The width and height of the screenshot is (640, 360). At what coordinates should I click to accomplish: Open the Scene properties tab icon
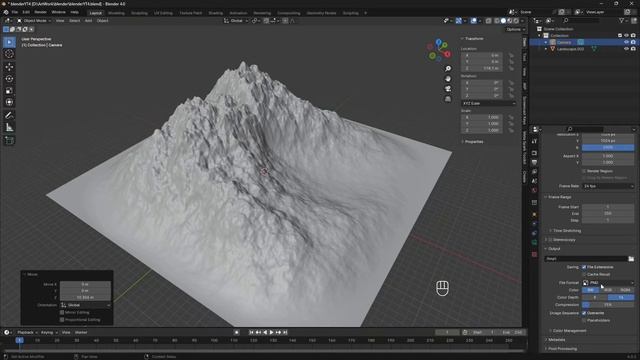(534, 181)
